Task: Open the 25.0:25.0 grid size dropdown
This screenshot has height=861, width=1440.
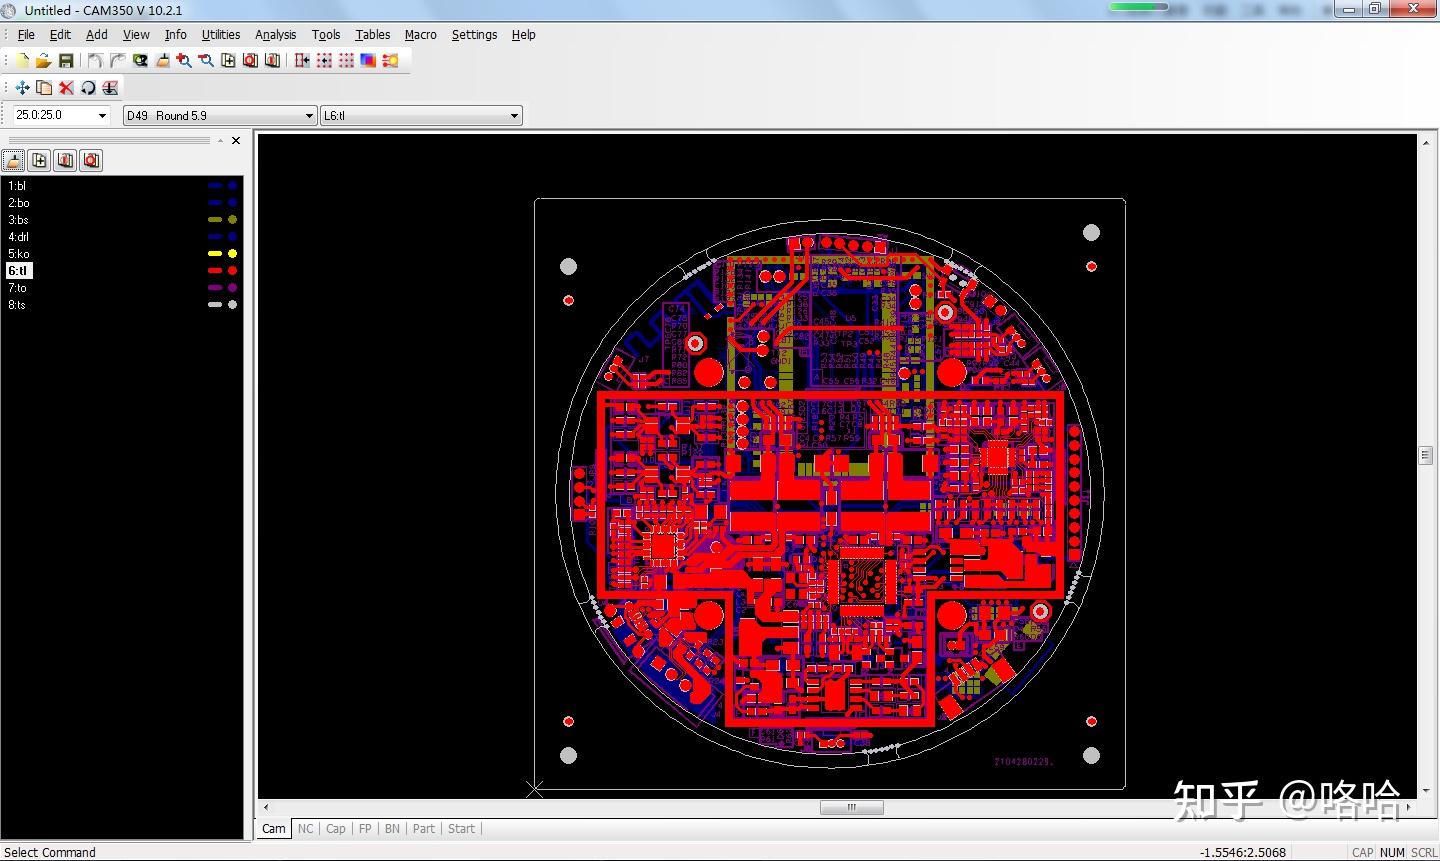Action: (102, 116)
